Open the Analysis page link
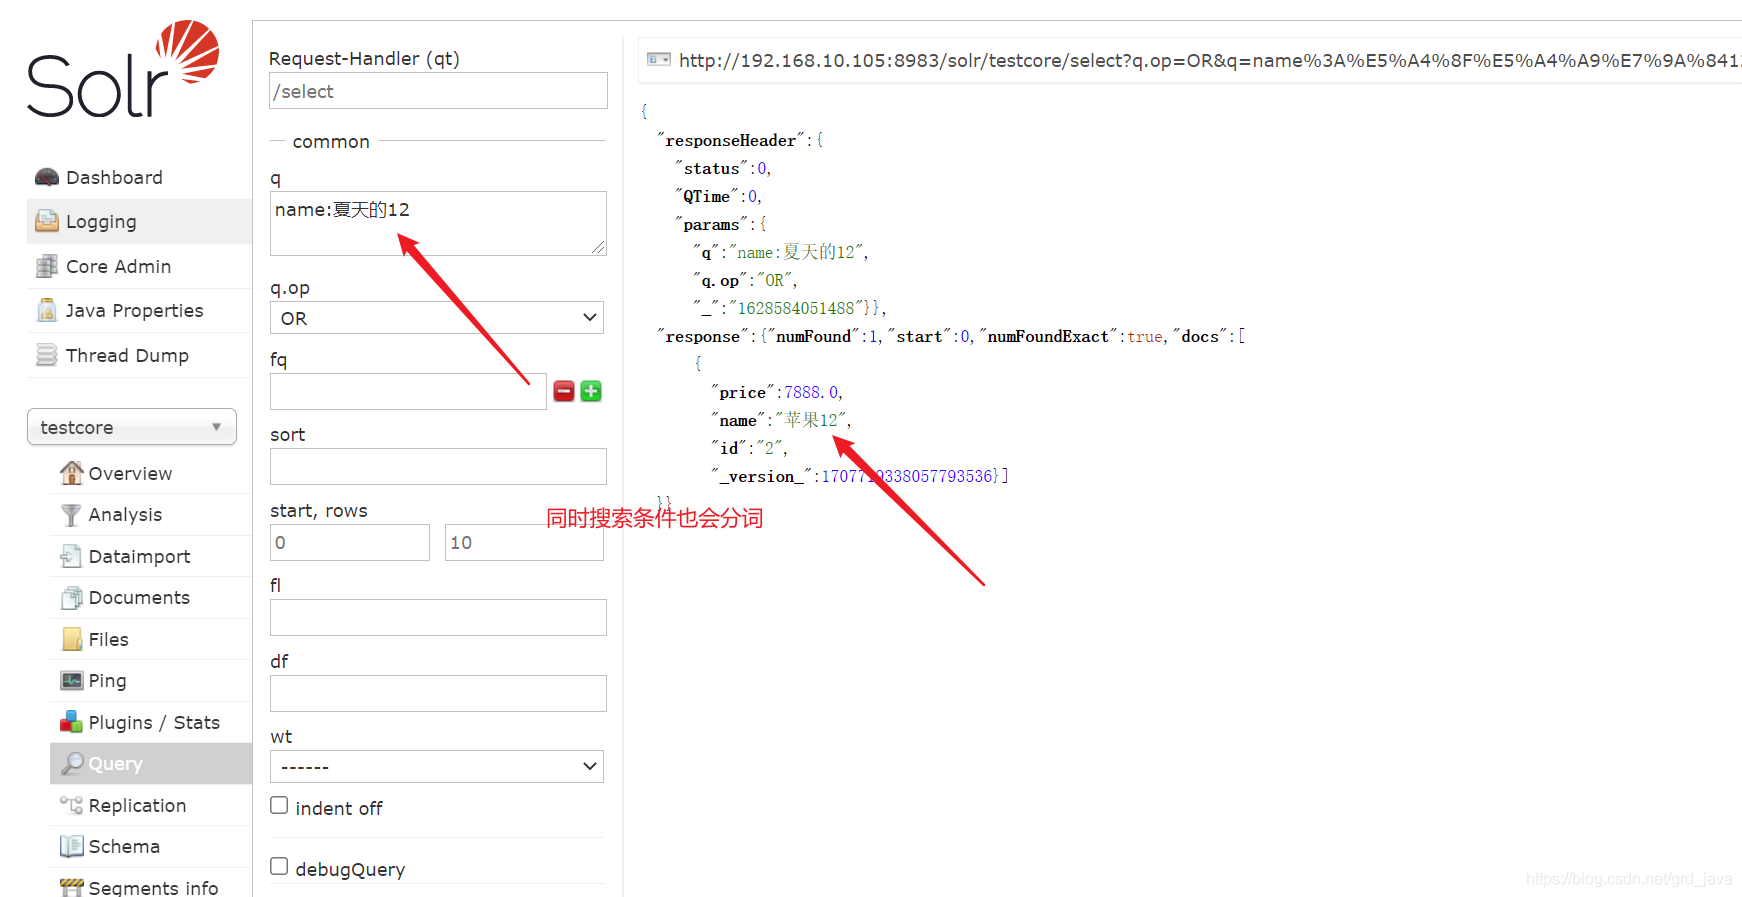Viewport: 1742px width, 897px height. [125, 515]
